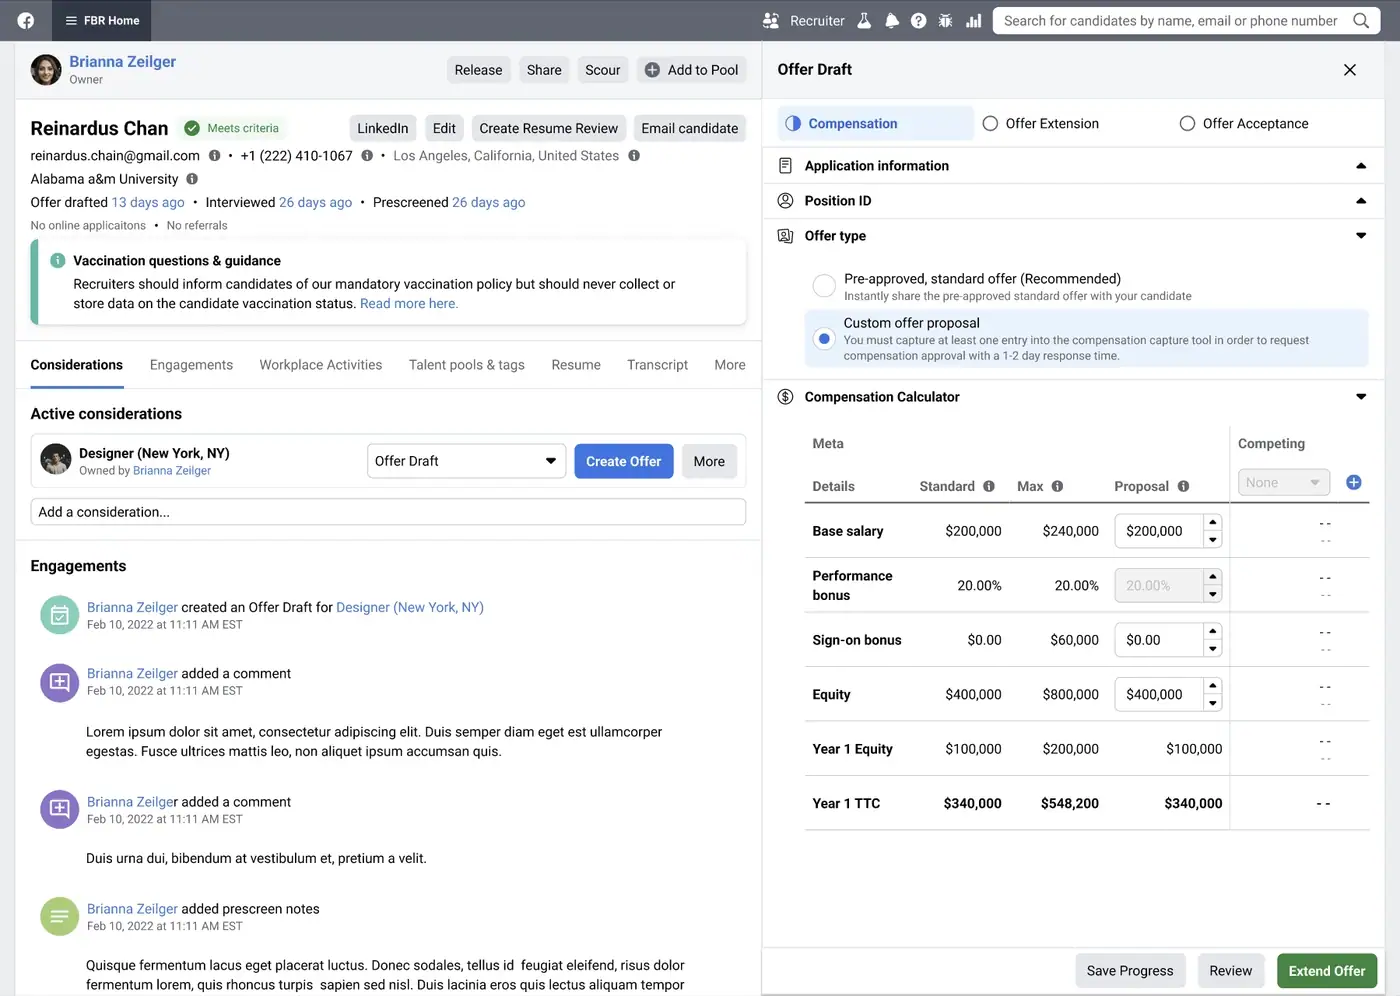
Task: Switch to Talent pools & tags tab
Action: (467, 365)
